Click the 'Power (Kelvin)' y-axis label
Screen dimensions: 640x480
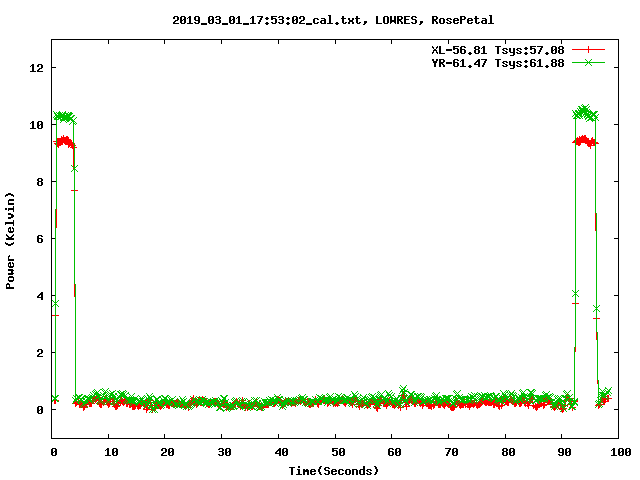[x=10, y=241]
